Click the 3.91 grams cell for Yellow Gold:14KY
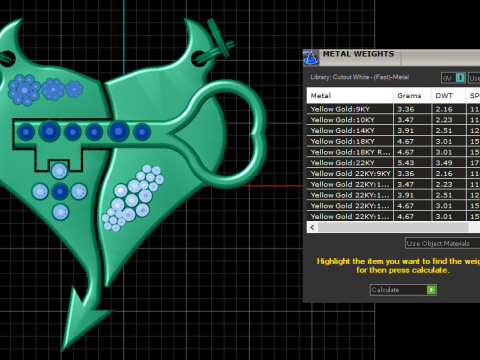480x360 pixels. pos(412,130)
